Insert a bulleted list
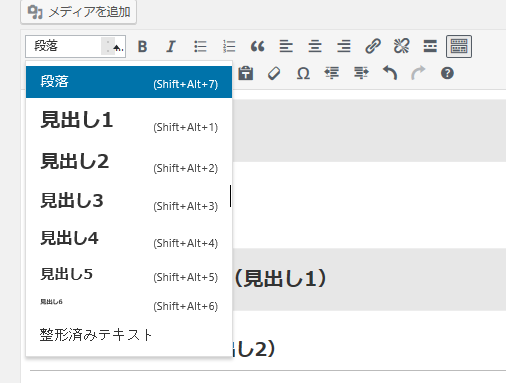 pos(200,46)
